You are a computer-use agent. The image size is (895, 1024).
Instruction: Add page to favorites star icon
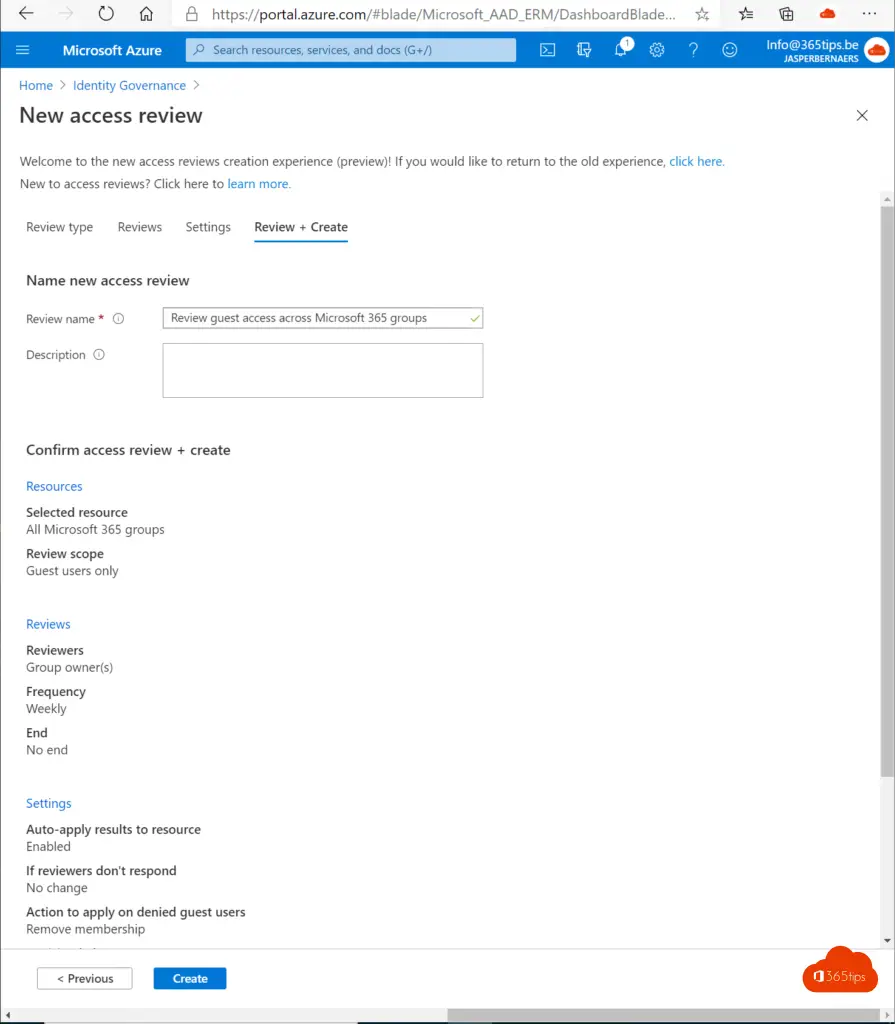[x=702, y=14]
